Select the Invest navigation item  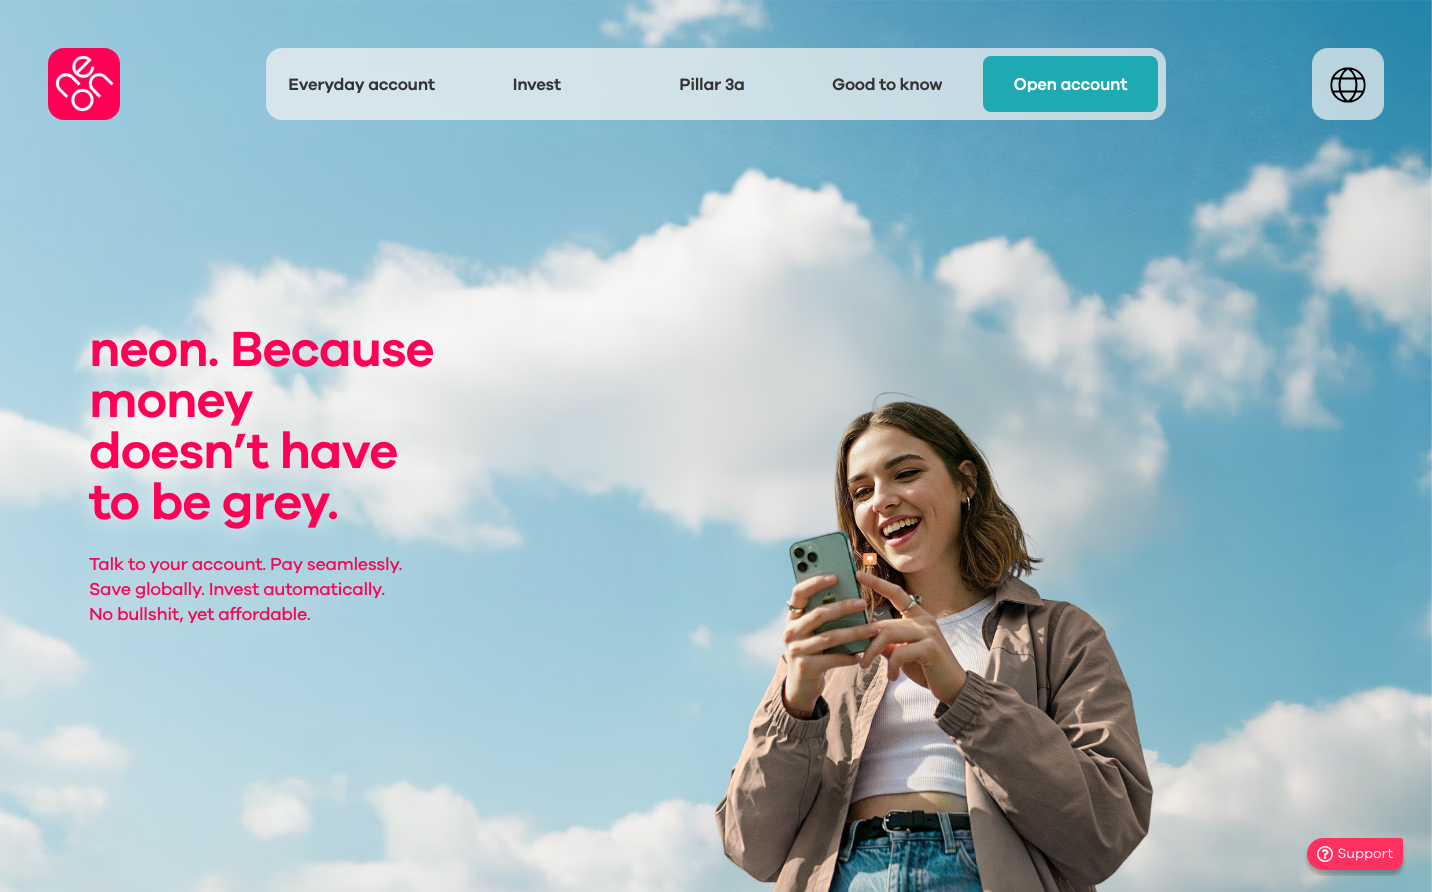coord(537,84)
